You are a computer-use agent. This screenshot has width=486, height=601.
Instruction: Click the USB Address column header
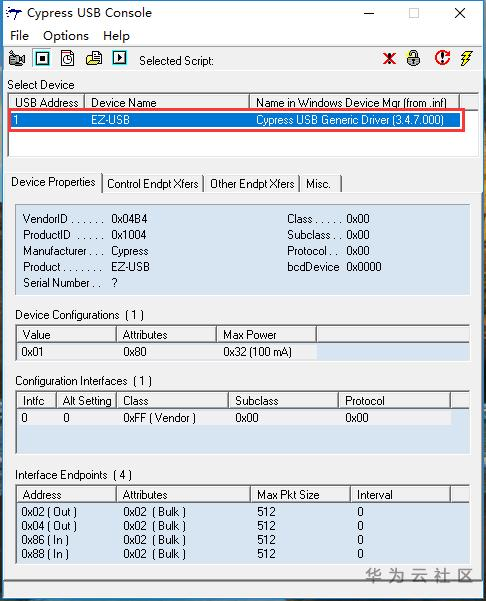pyautogui.click(x=47, y=102)
